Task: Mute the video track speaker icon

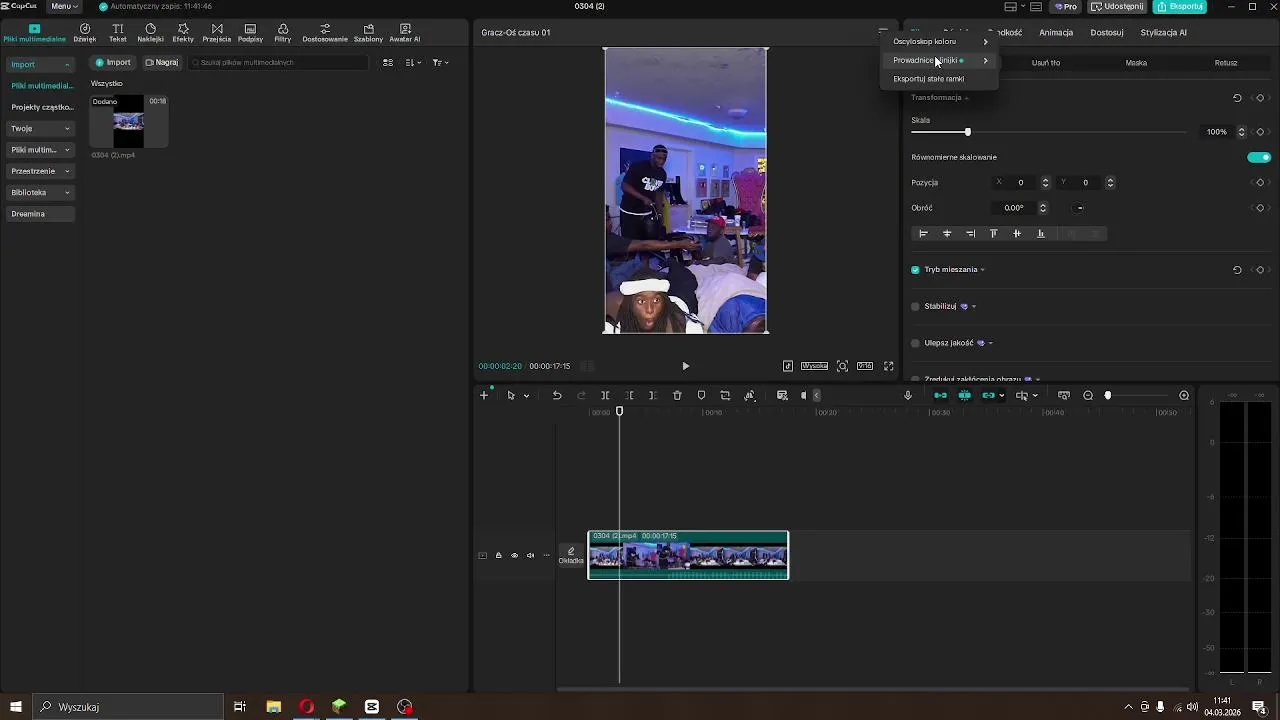Action: [530, 555]
